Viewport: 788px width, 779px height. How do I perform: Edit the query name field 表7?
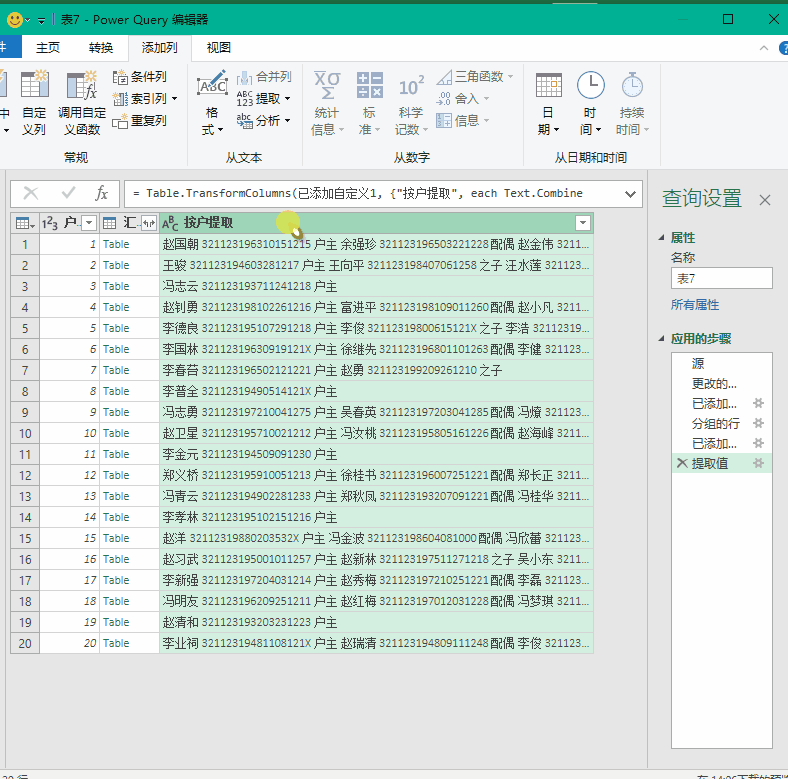721,278
